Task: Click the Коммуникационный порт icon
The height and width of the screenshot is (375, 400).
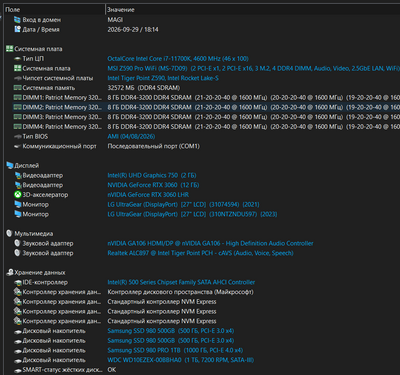Action: pos(17,146)
